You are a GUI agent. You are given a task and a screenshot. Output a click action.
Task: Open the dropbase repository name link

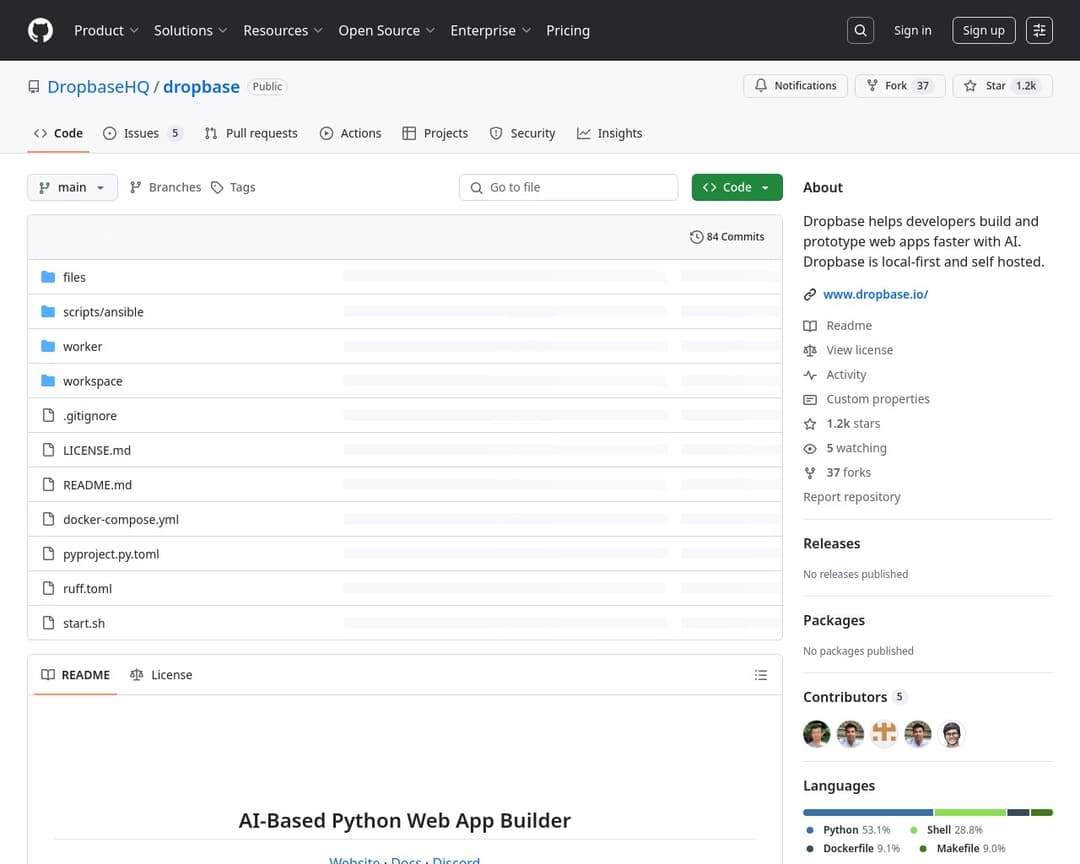click(201, 87)
